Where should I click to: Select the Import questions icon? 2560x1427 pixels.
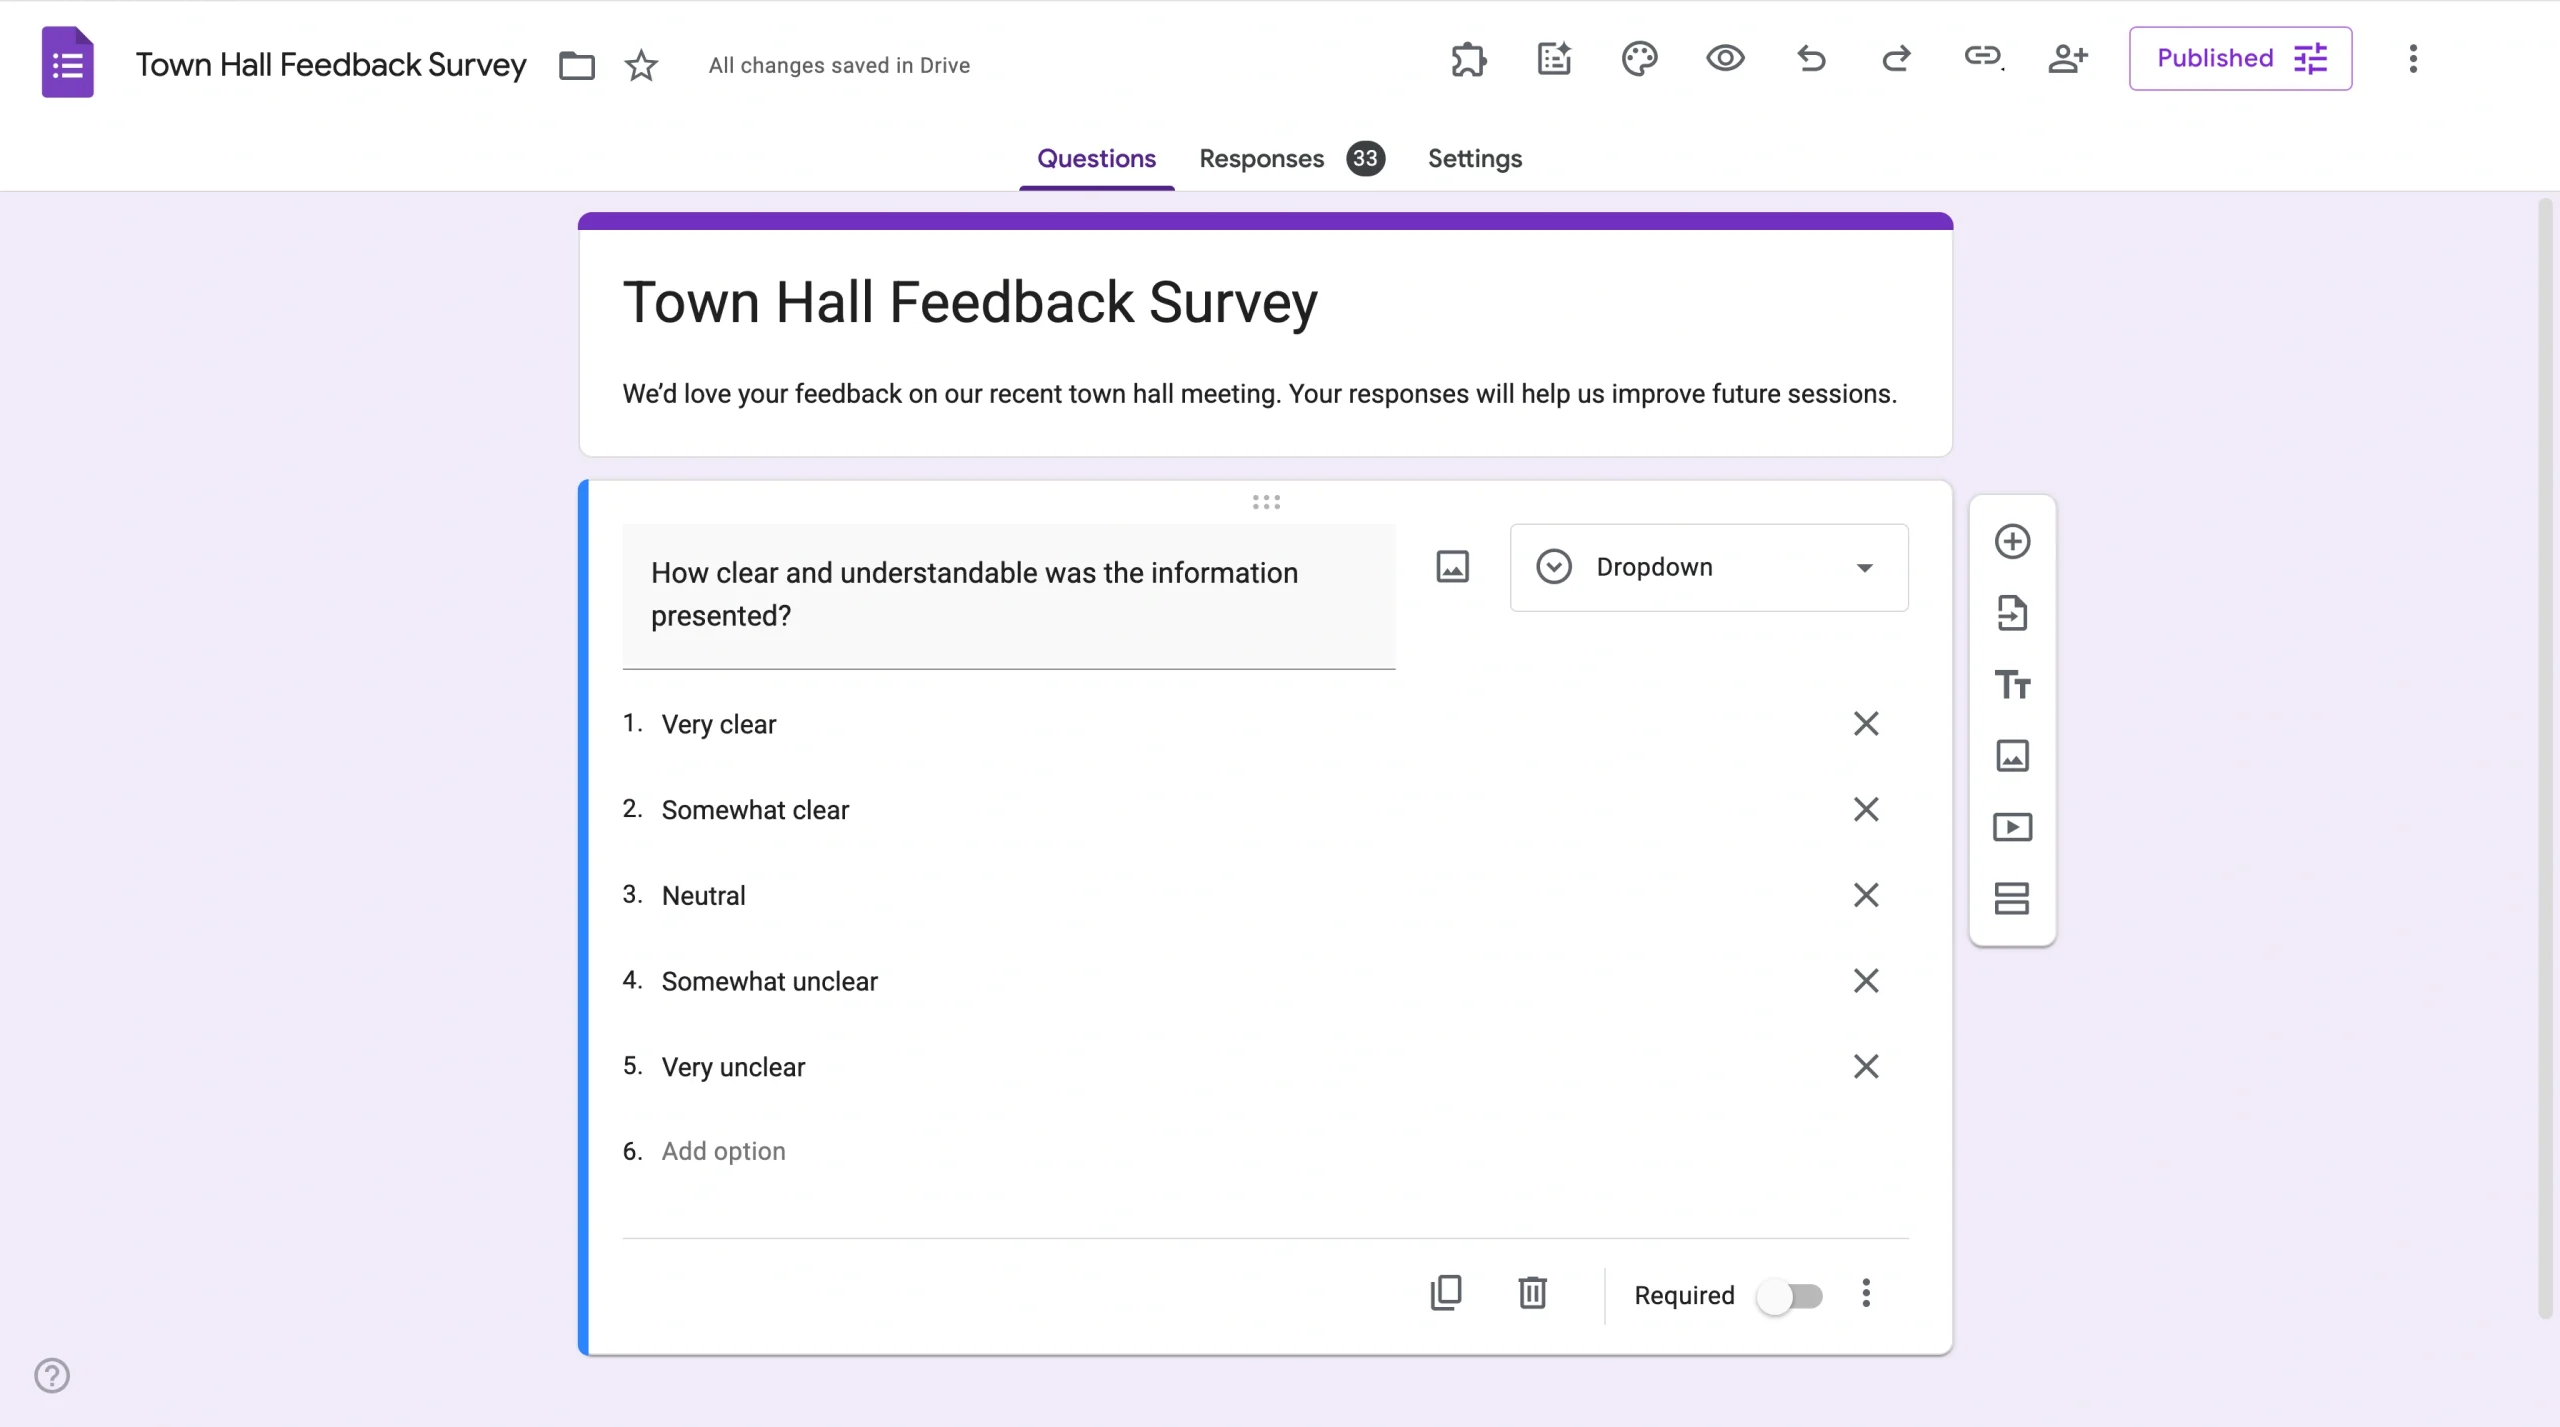2013,613
